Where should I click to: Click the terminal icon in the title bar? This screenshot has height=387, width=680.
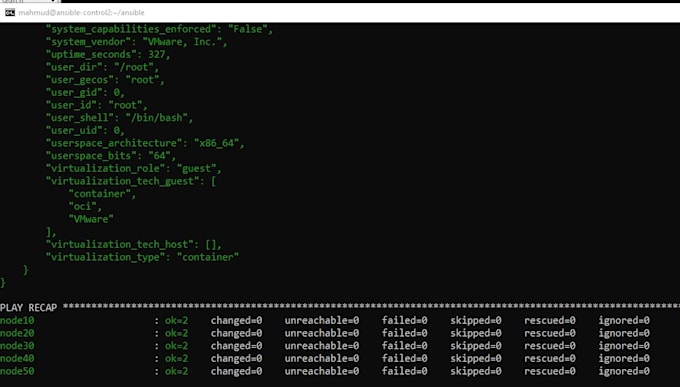[x=10, y=13]
